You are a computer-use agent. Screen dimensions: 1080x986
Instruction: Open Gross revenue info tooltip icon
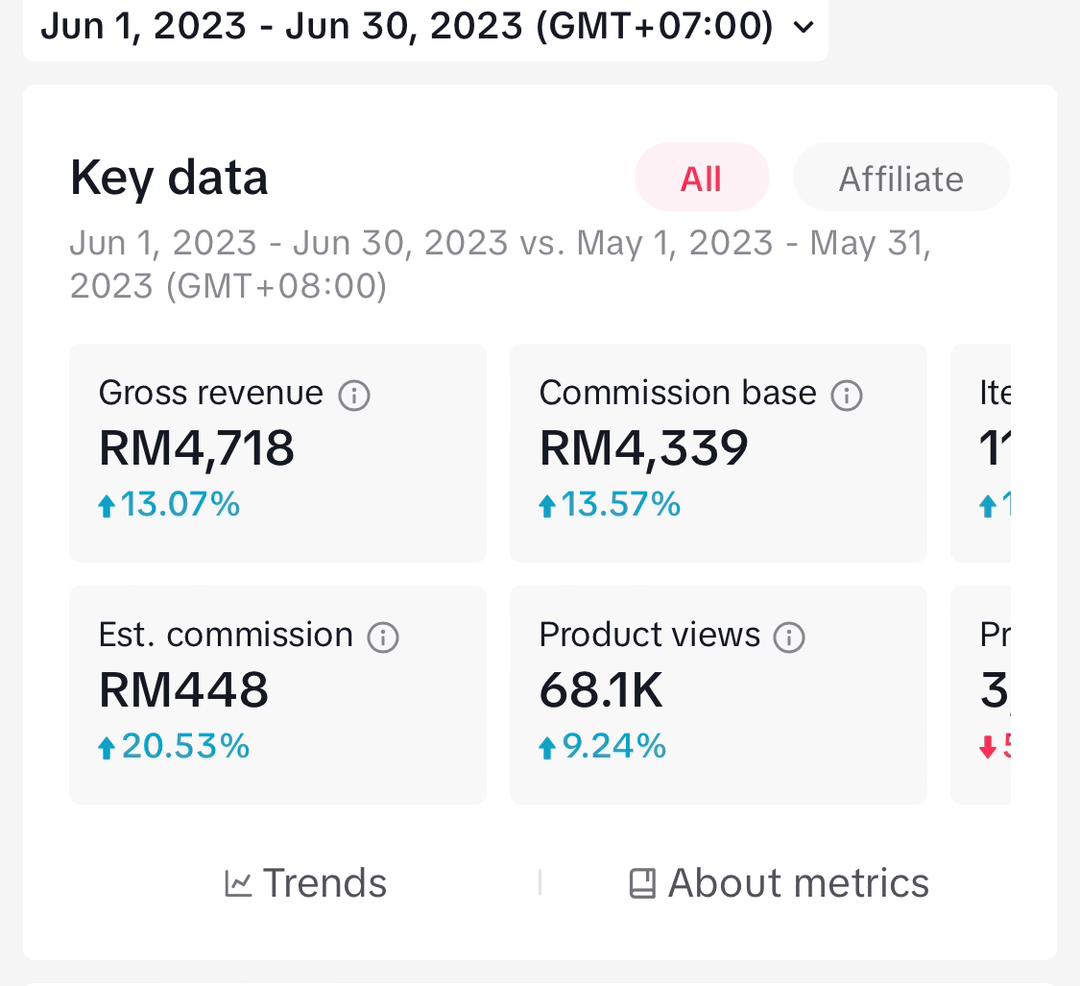[354, 395]
